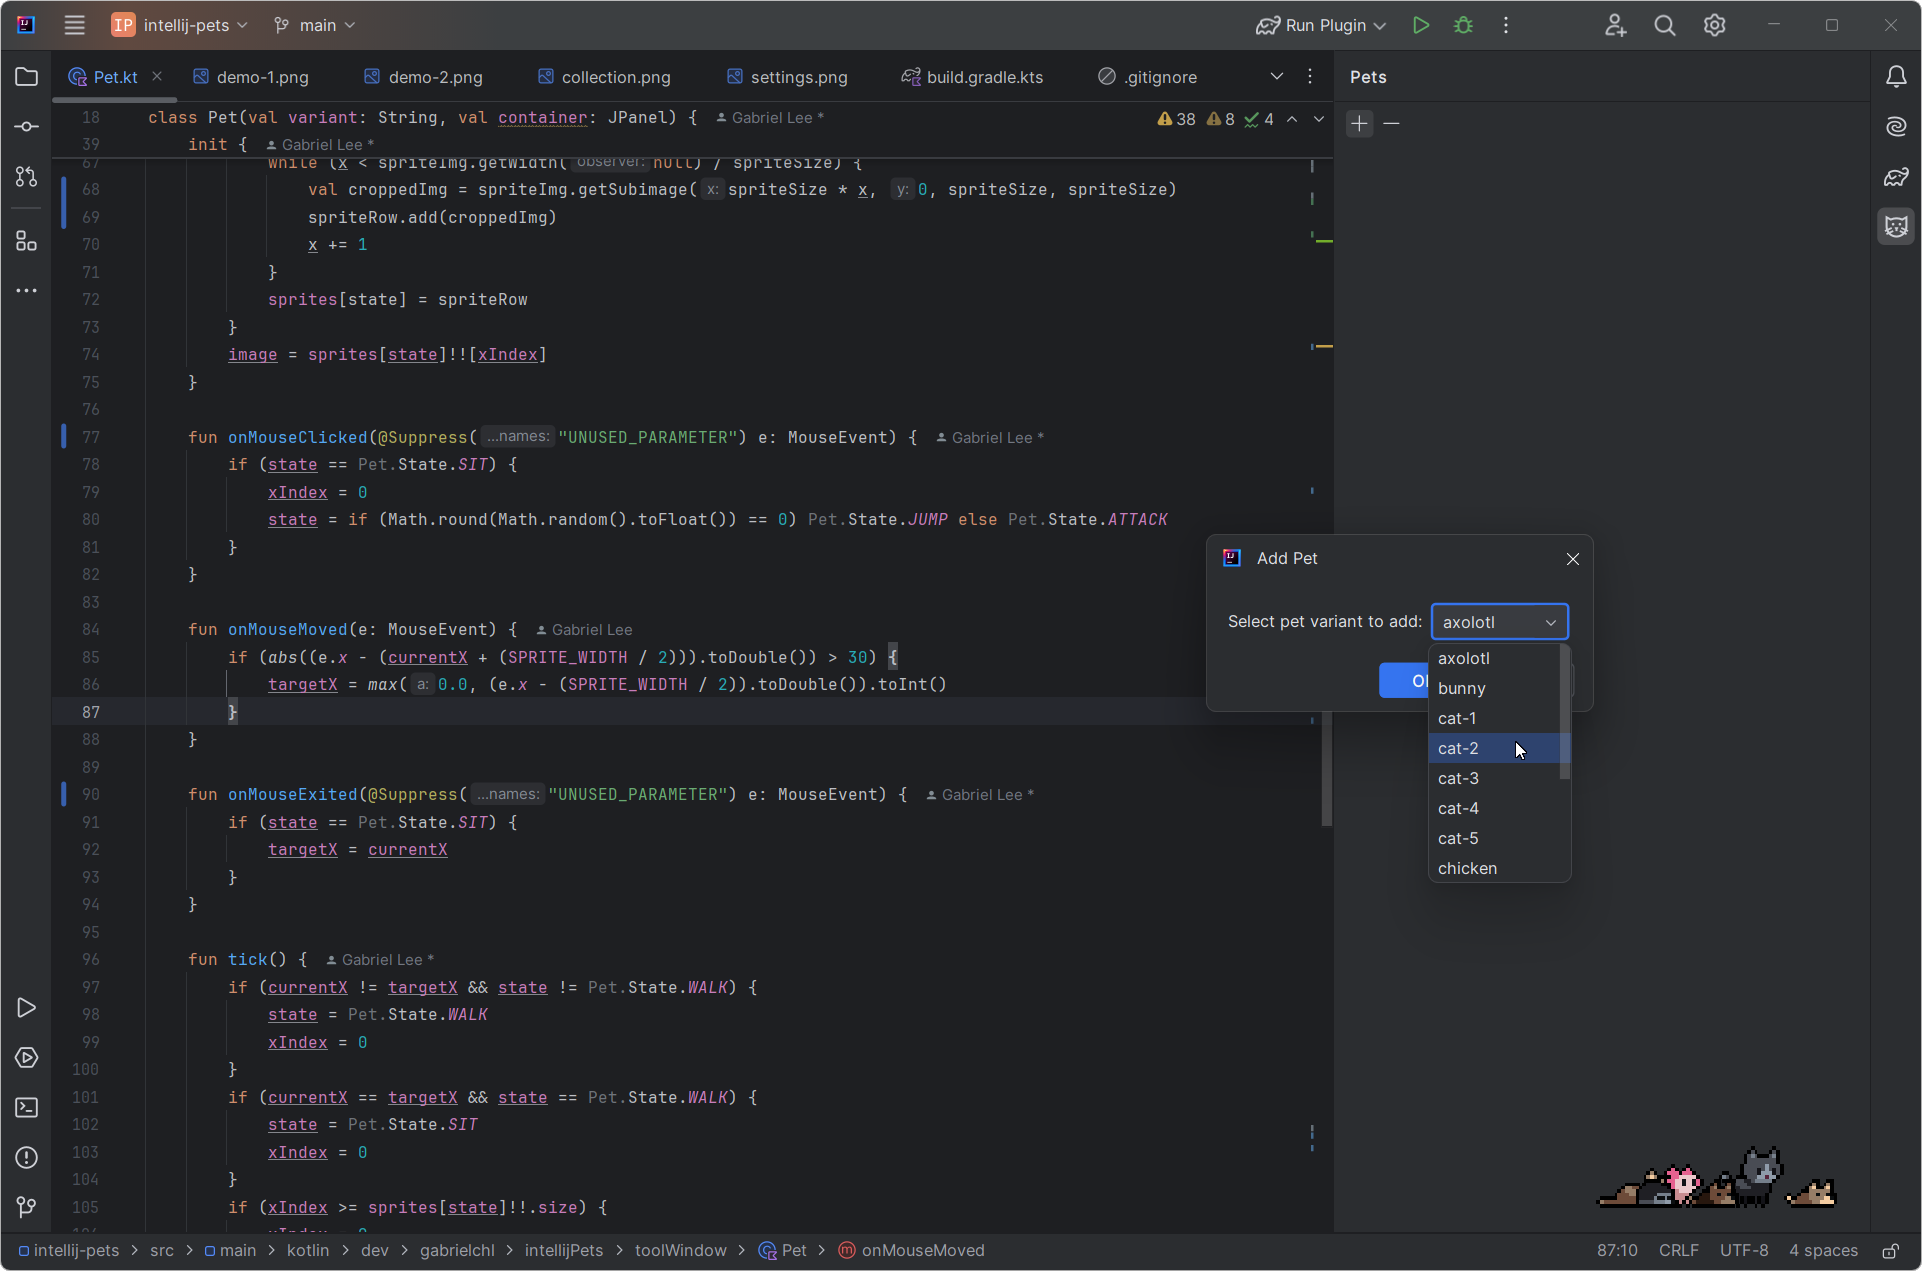Add a pet with plus button
1922x1271 pixels.
[x=1359, y=123]
